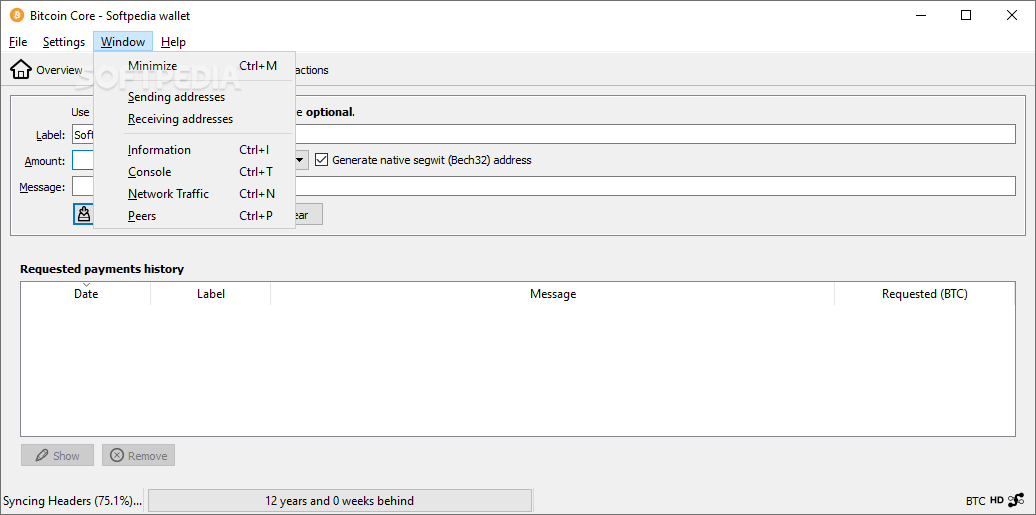Image resolution: width=1036 pixels, height=515 pixels.
Task: Sort history by Date column header
Action: coord(86,294)
